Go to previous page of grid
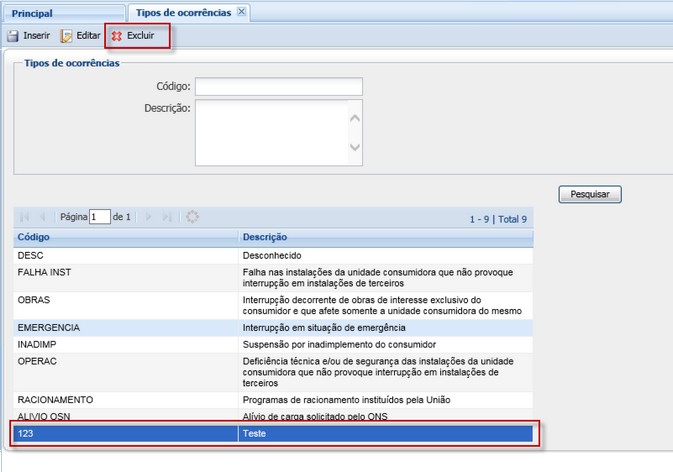This screenshot has height=472, width=673. click(x=43, y=217)
